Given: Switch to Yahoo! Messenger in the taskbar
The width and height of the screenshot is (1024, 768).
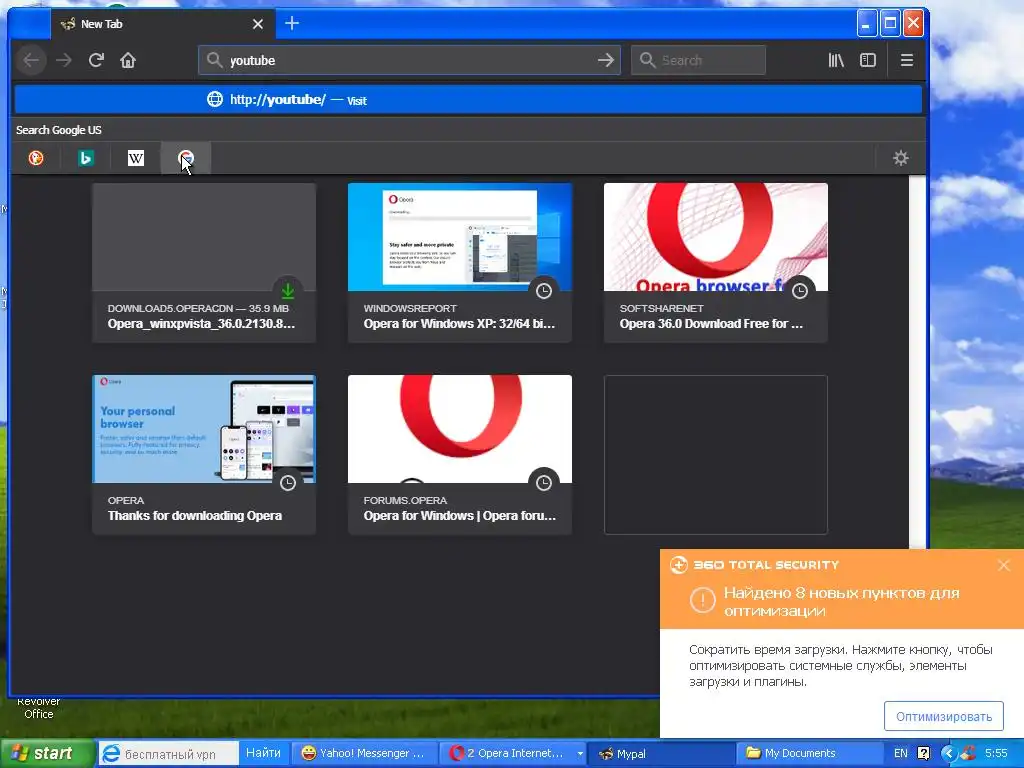Looking at the screenshot, I should point(363,753).
